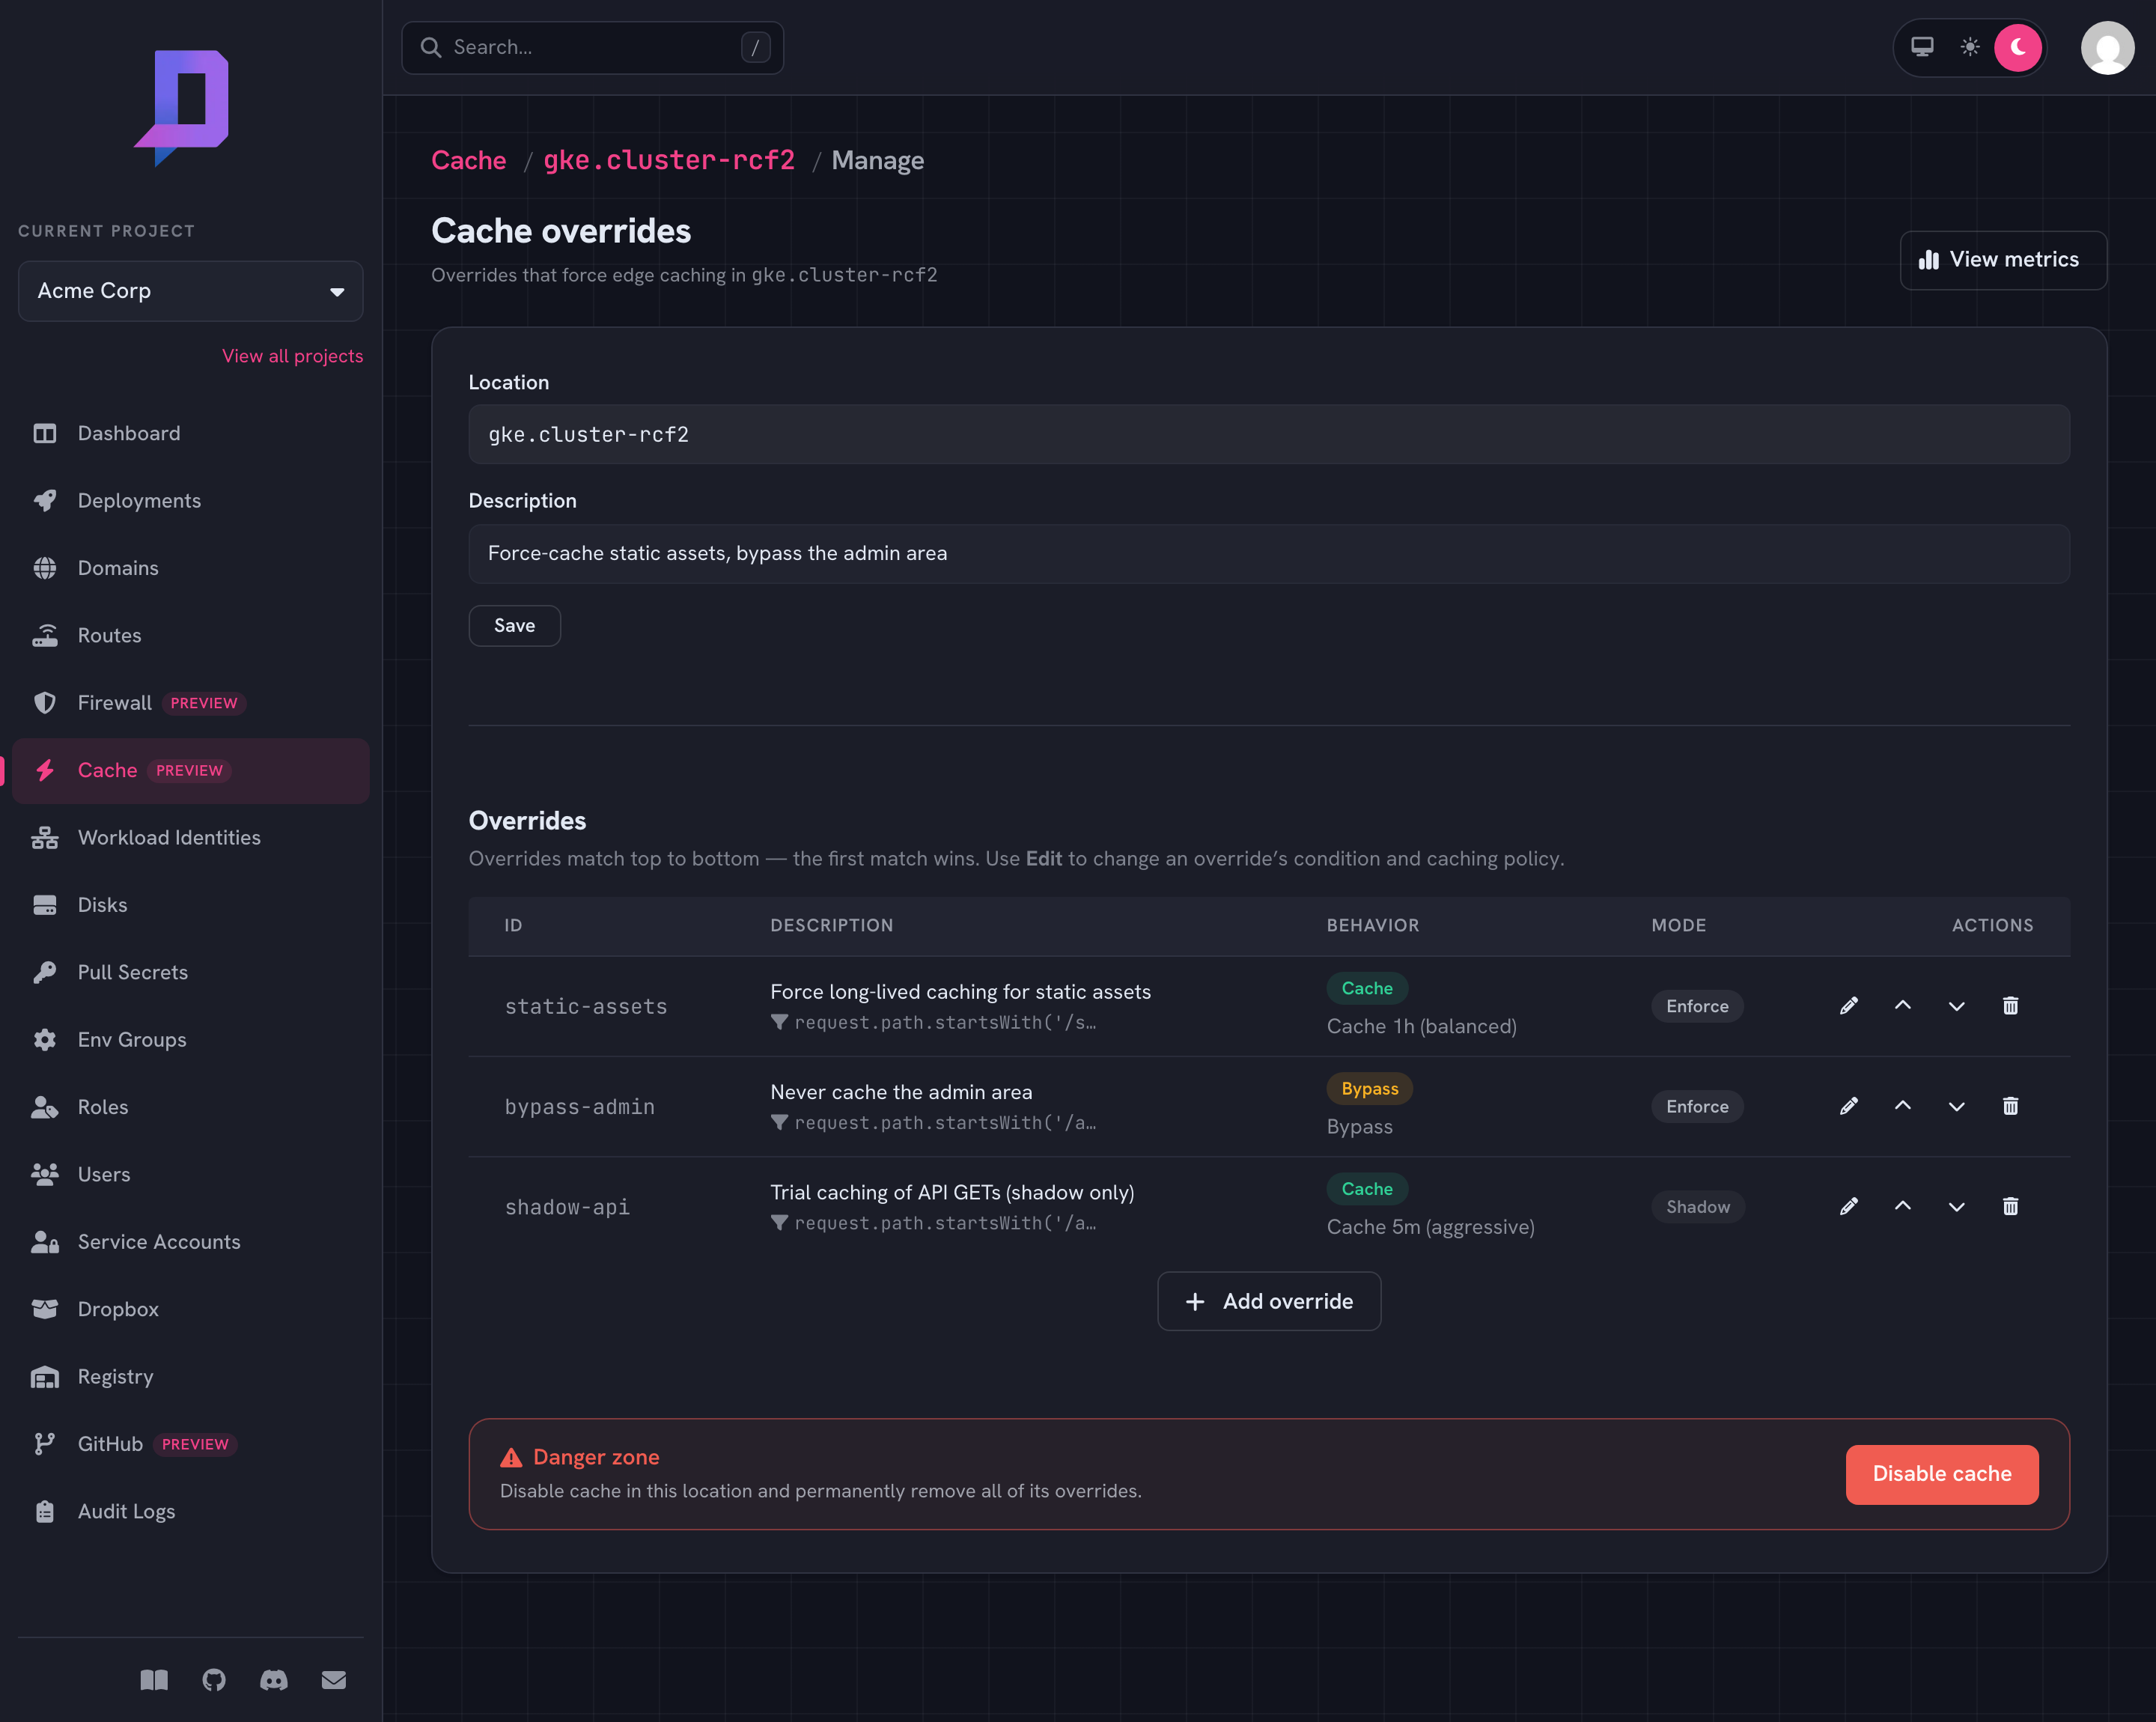
Task: Click the email envelope icon in footer
Action: tap(334, 1680)
